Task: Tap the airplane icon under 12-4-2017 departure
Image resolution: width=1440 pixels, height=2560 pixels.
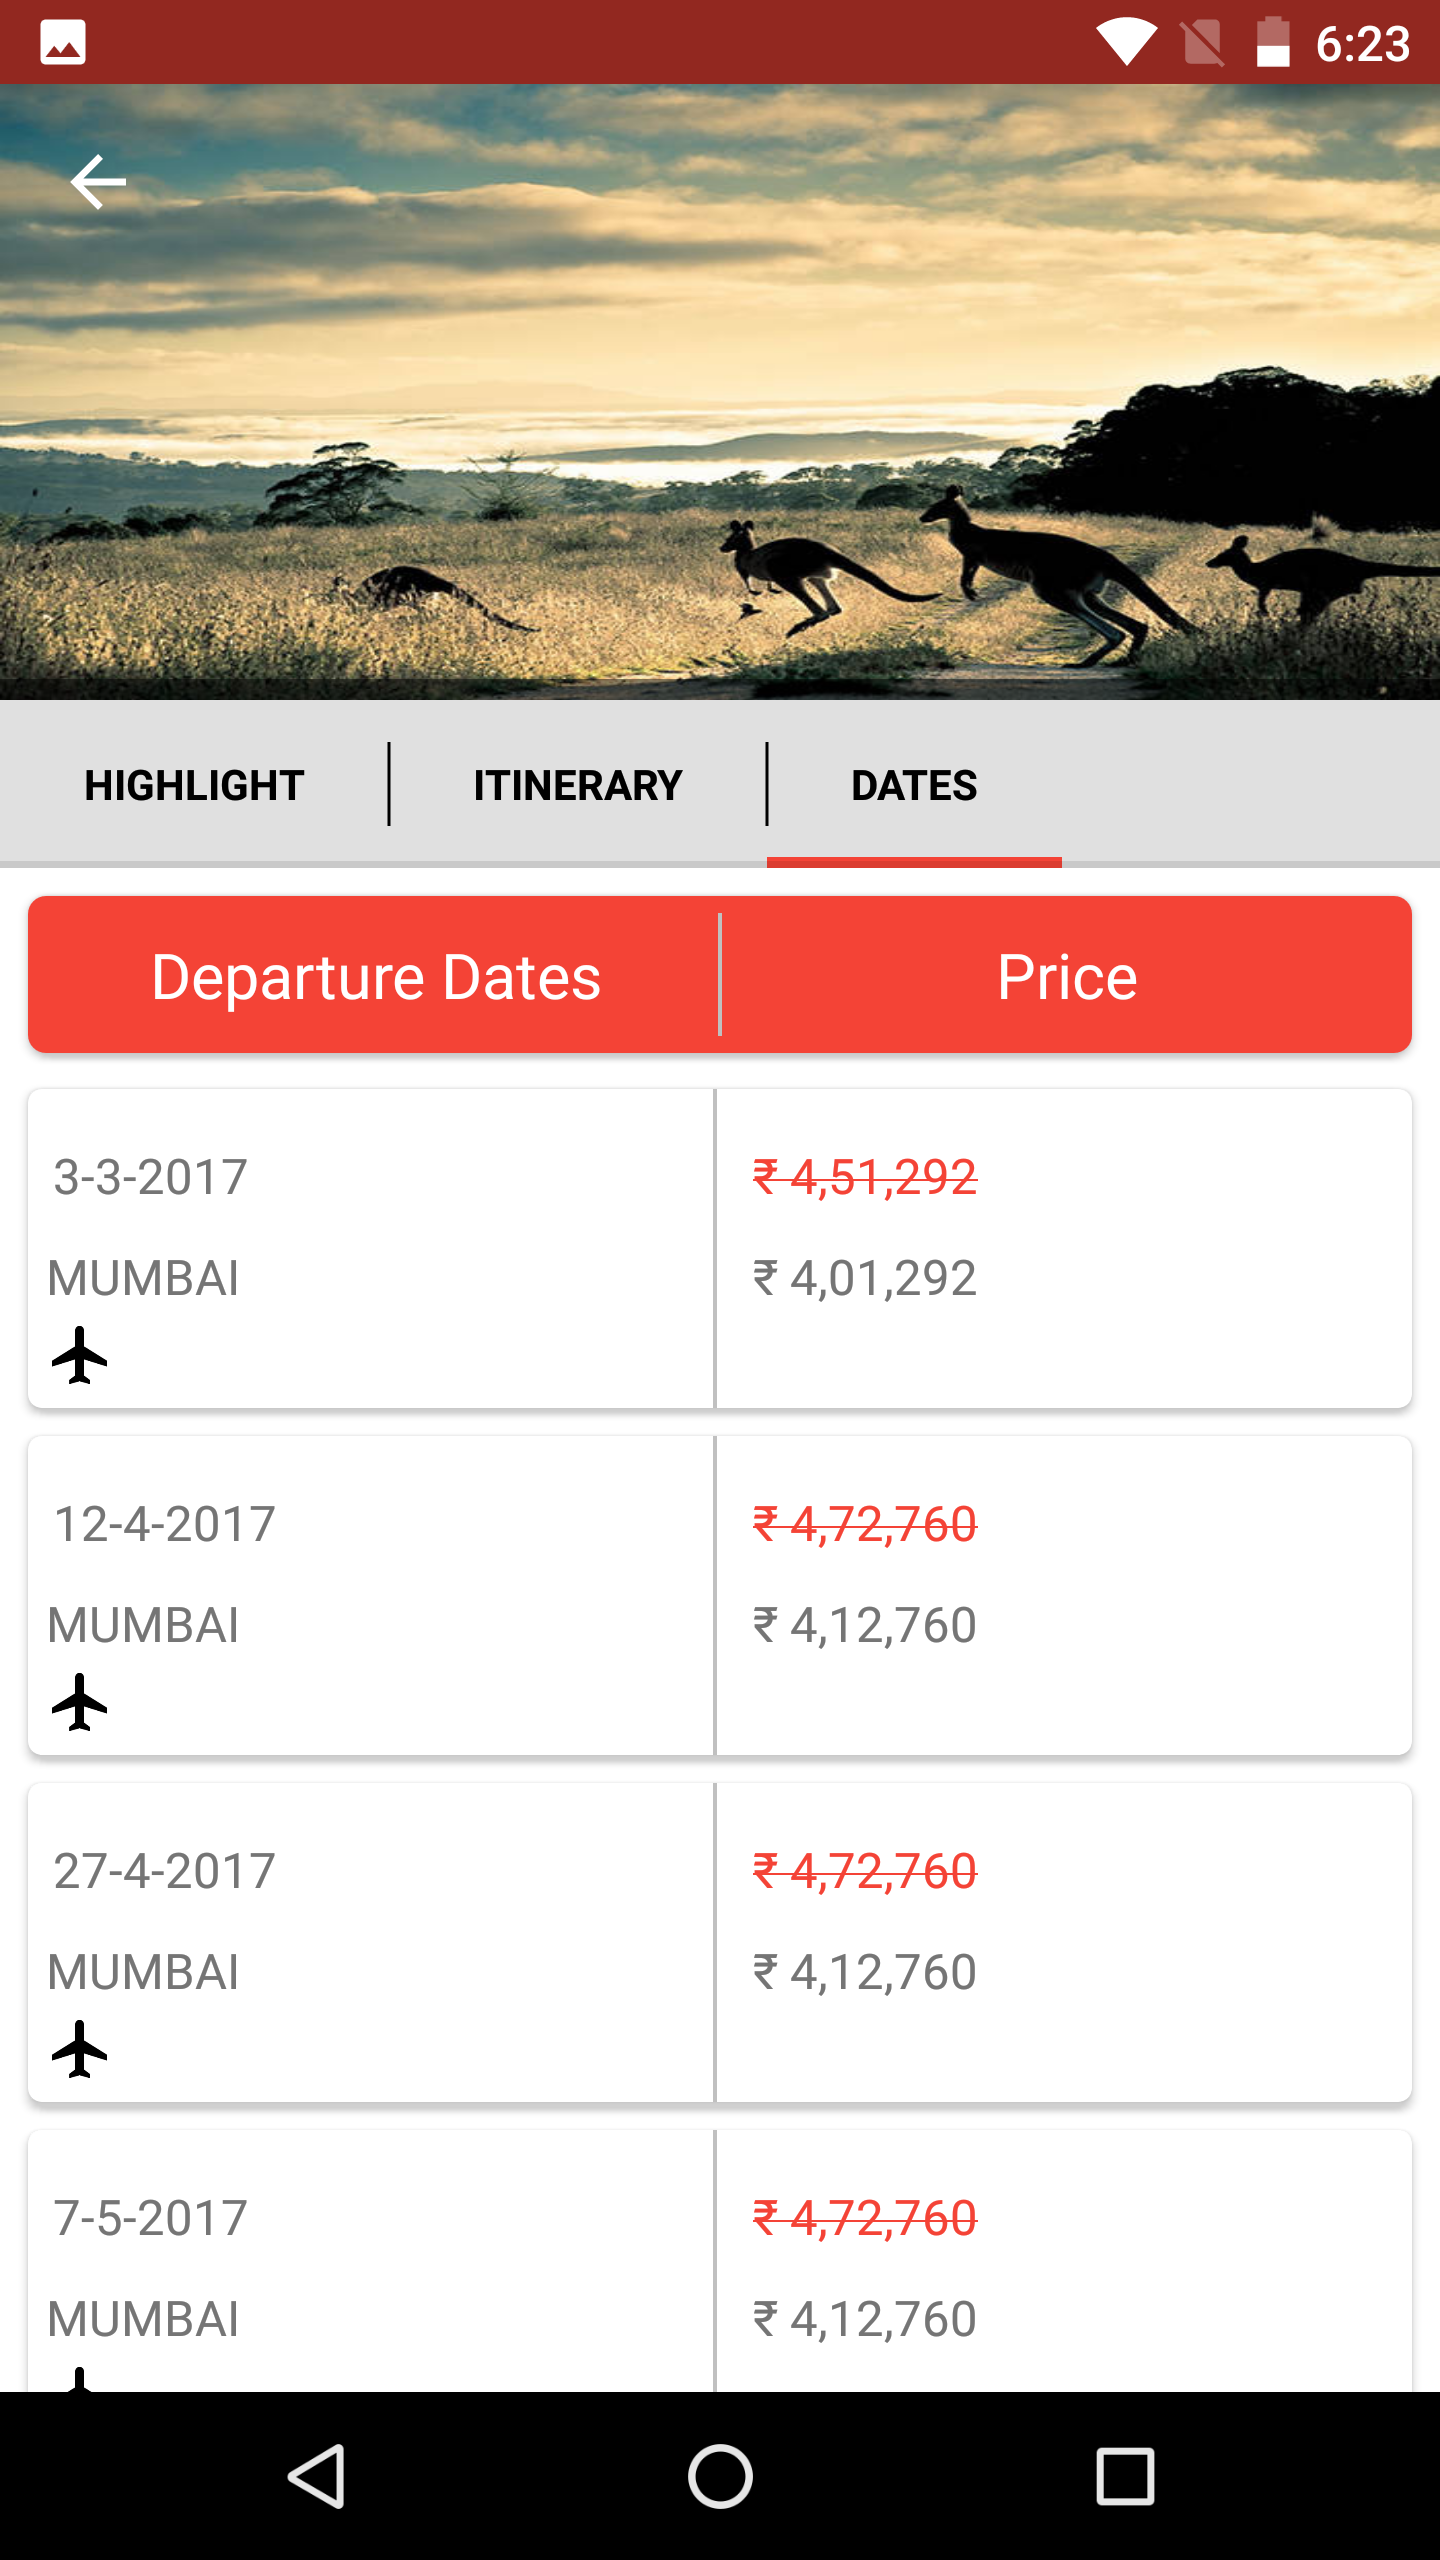Action: pos(80,1702)
